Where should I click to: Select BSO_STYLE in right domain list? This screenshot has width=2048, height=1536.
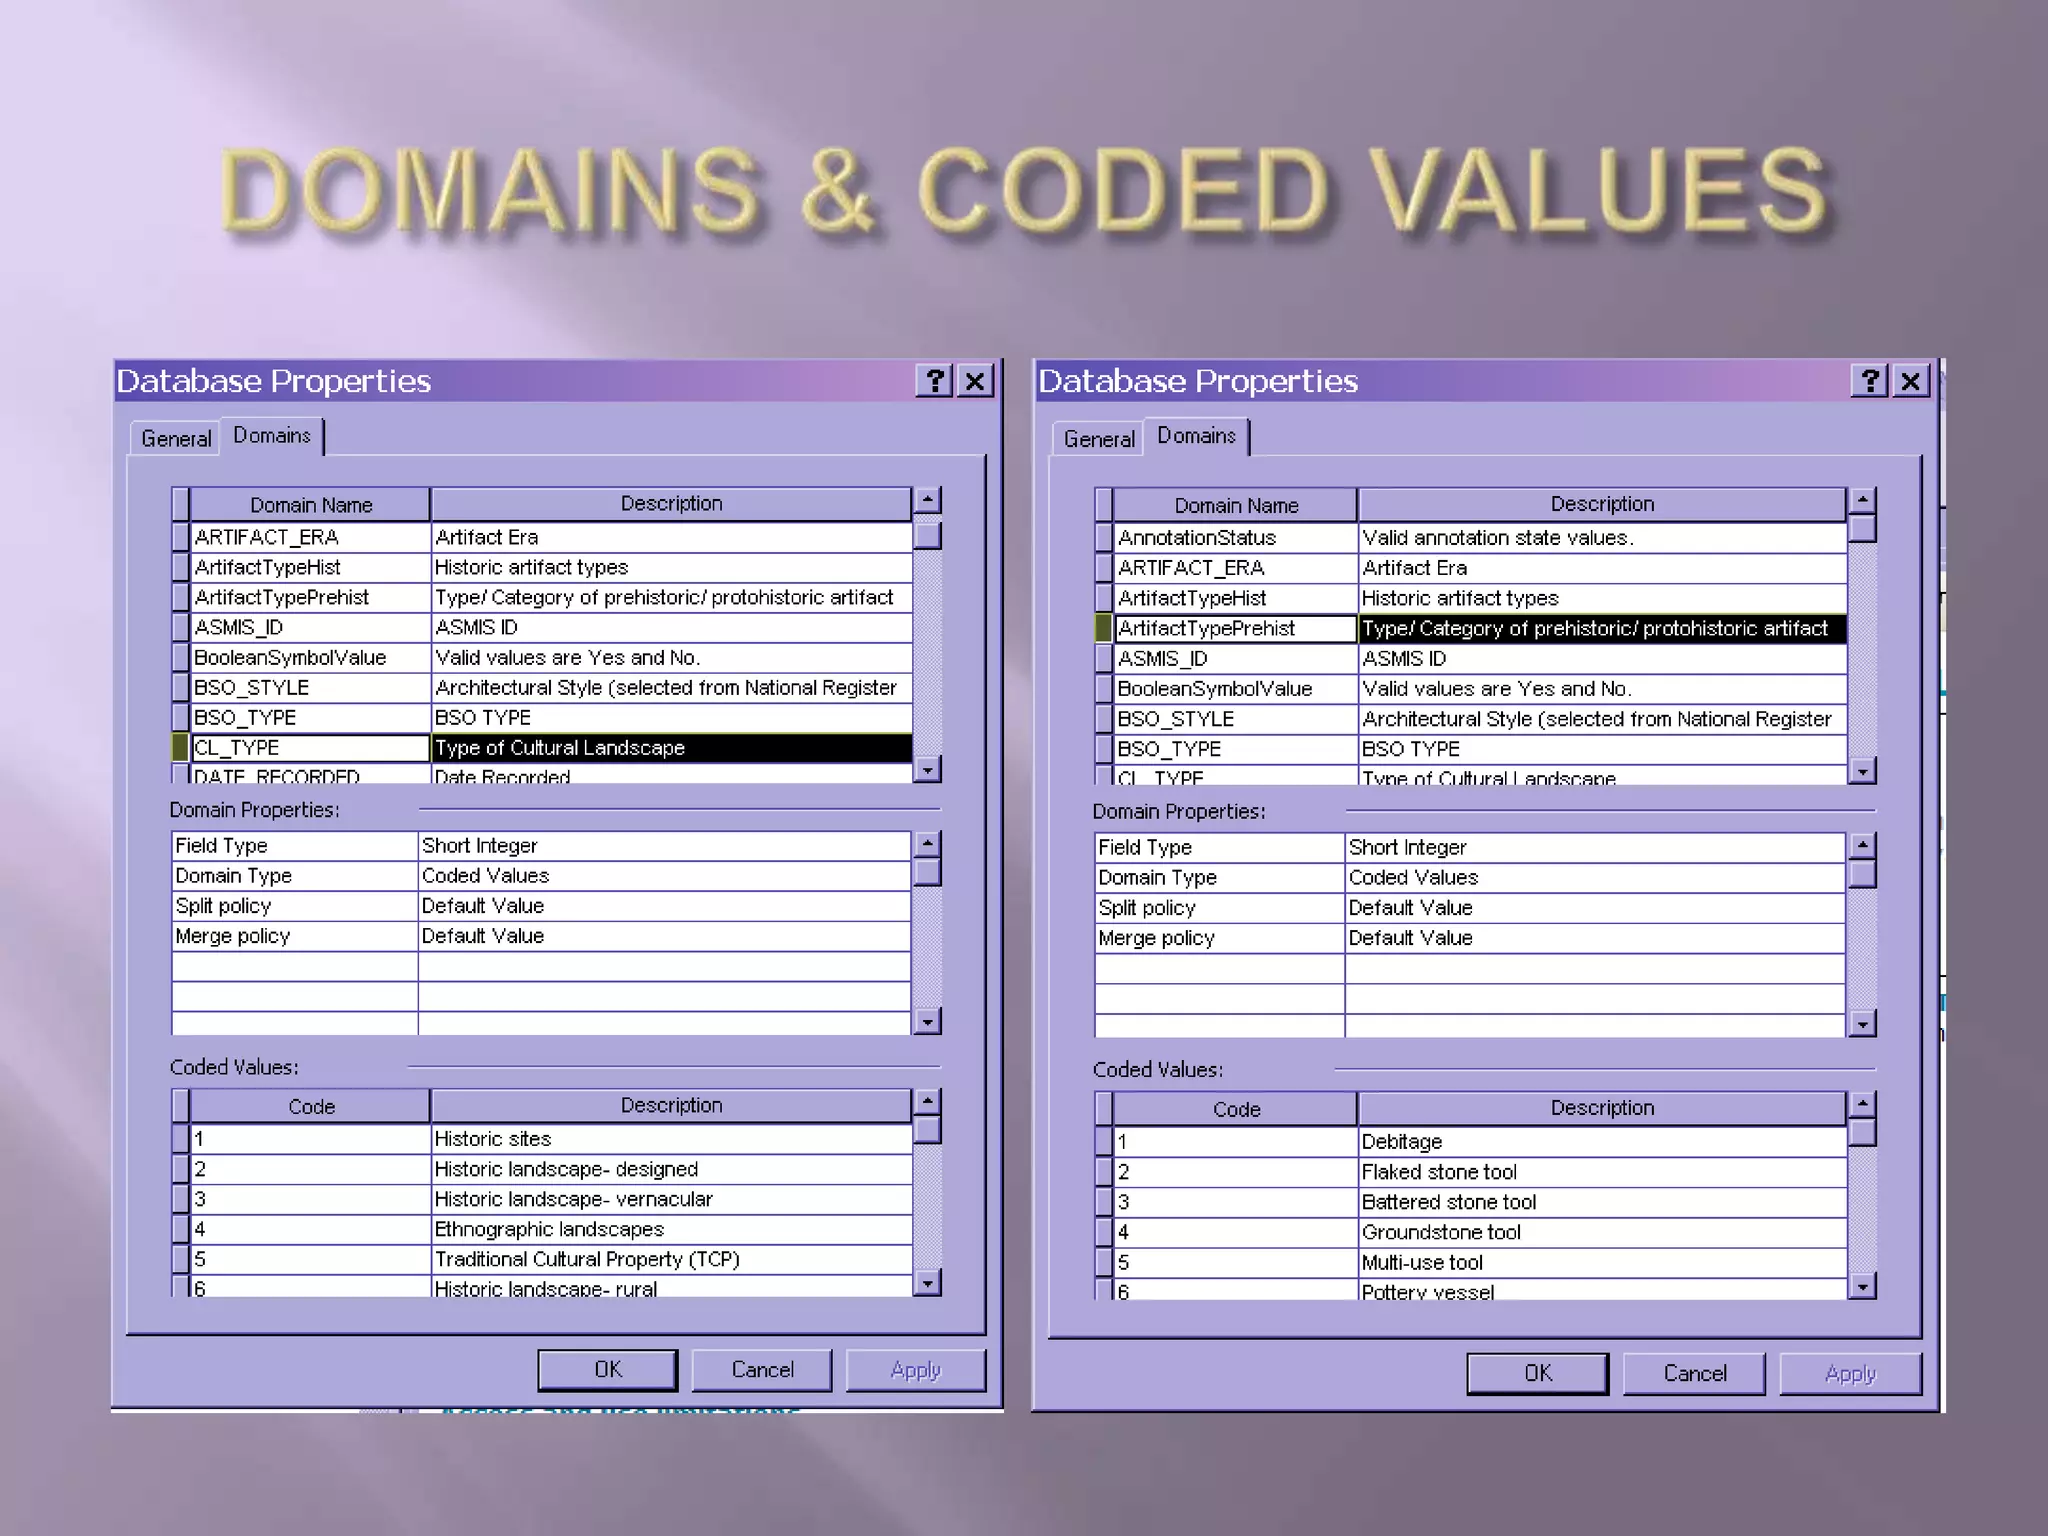[x=1235, y=719]
